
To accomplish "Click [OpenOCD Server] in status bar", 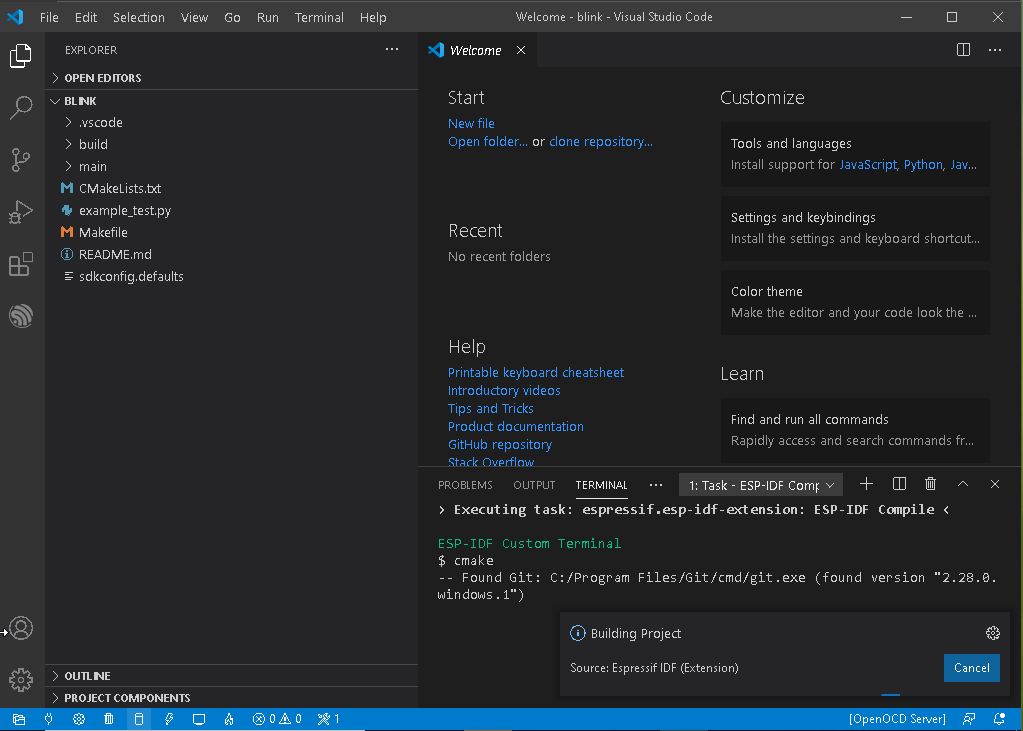I will pos(897,719).
